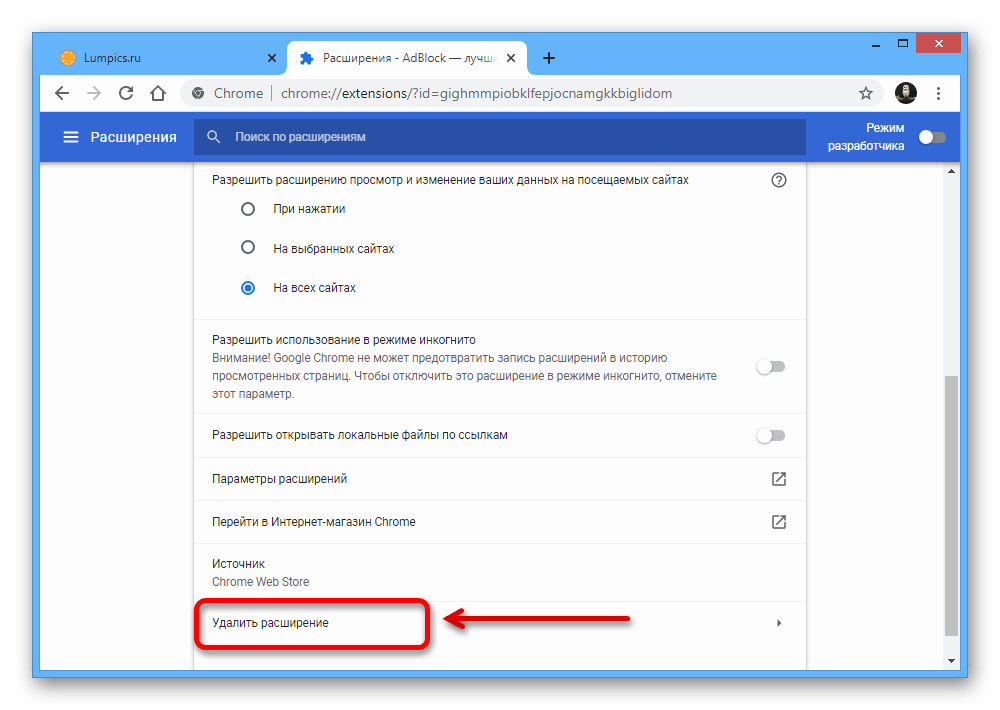The height and width of the screenshot is (710, 1000).
Task: Switch to the Расширения AdBlock tab
Action: tap(407, 58)
